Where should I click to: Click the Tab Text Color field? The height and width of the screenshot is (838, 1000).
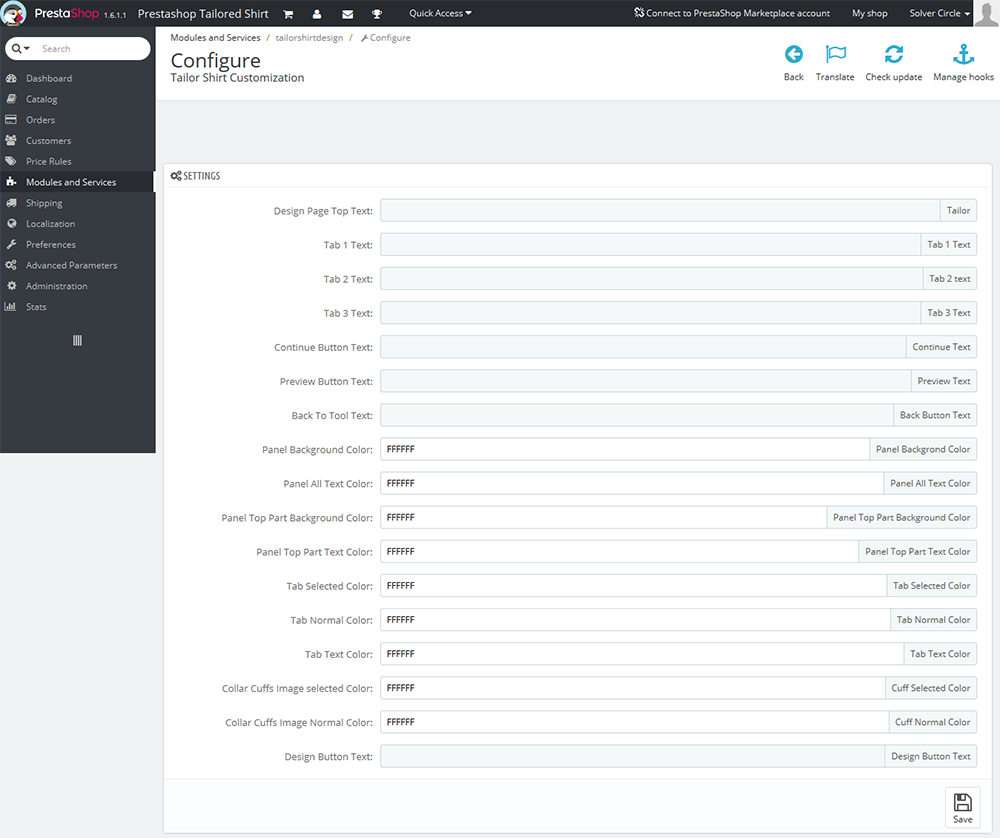pyautogui.click(x=642, y=654)
